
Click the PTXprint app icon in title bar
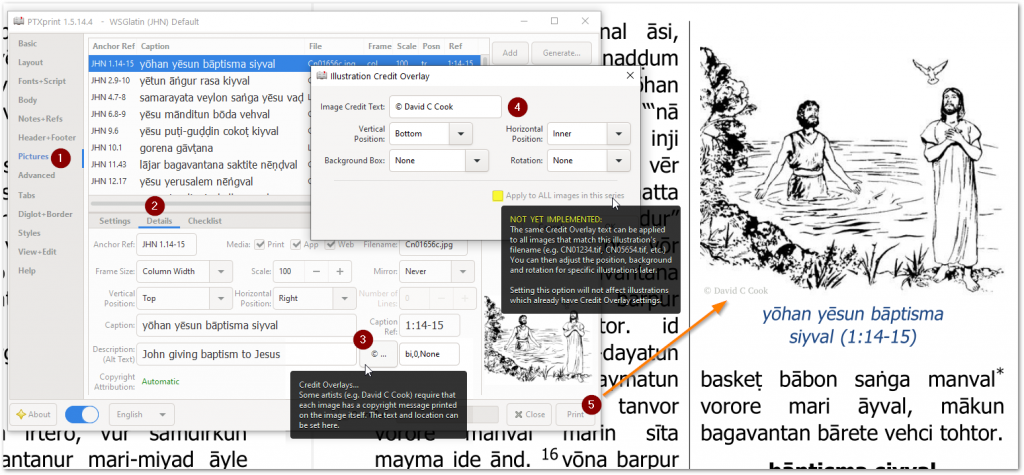[18, 22]
